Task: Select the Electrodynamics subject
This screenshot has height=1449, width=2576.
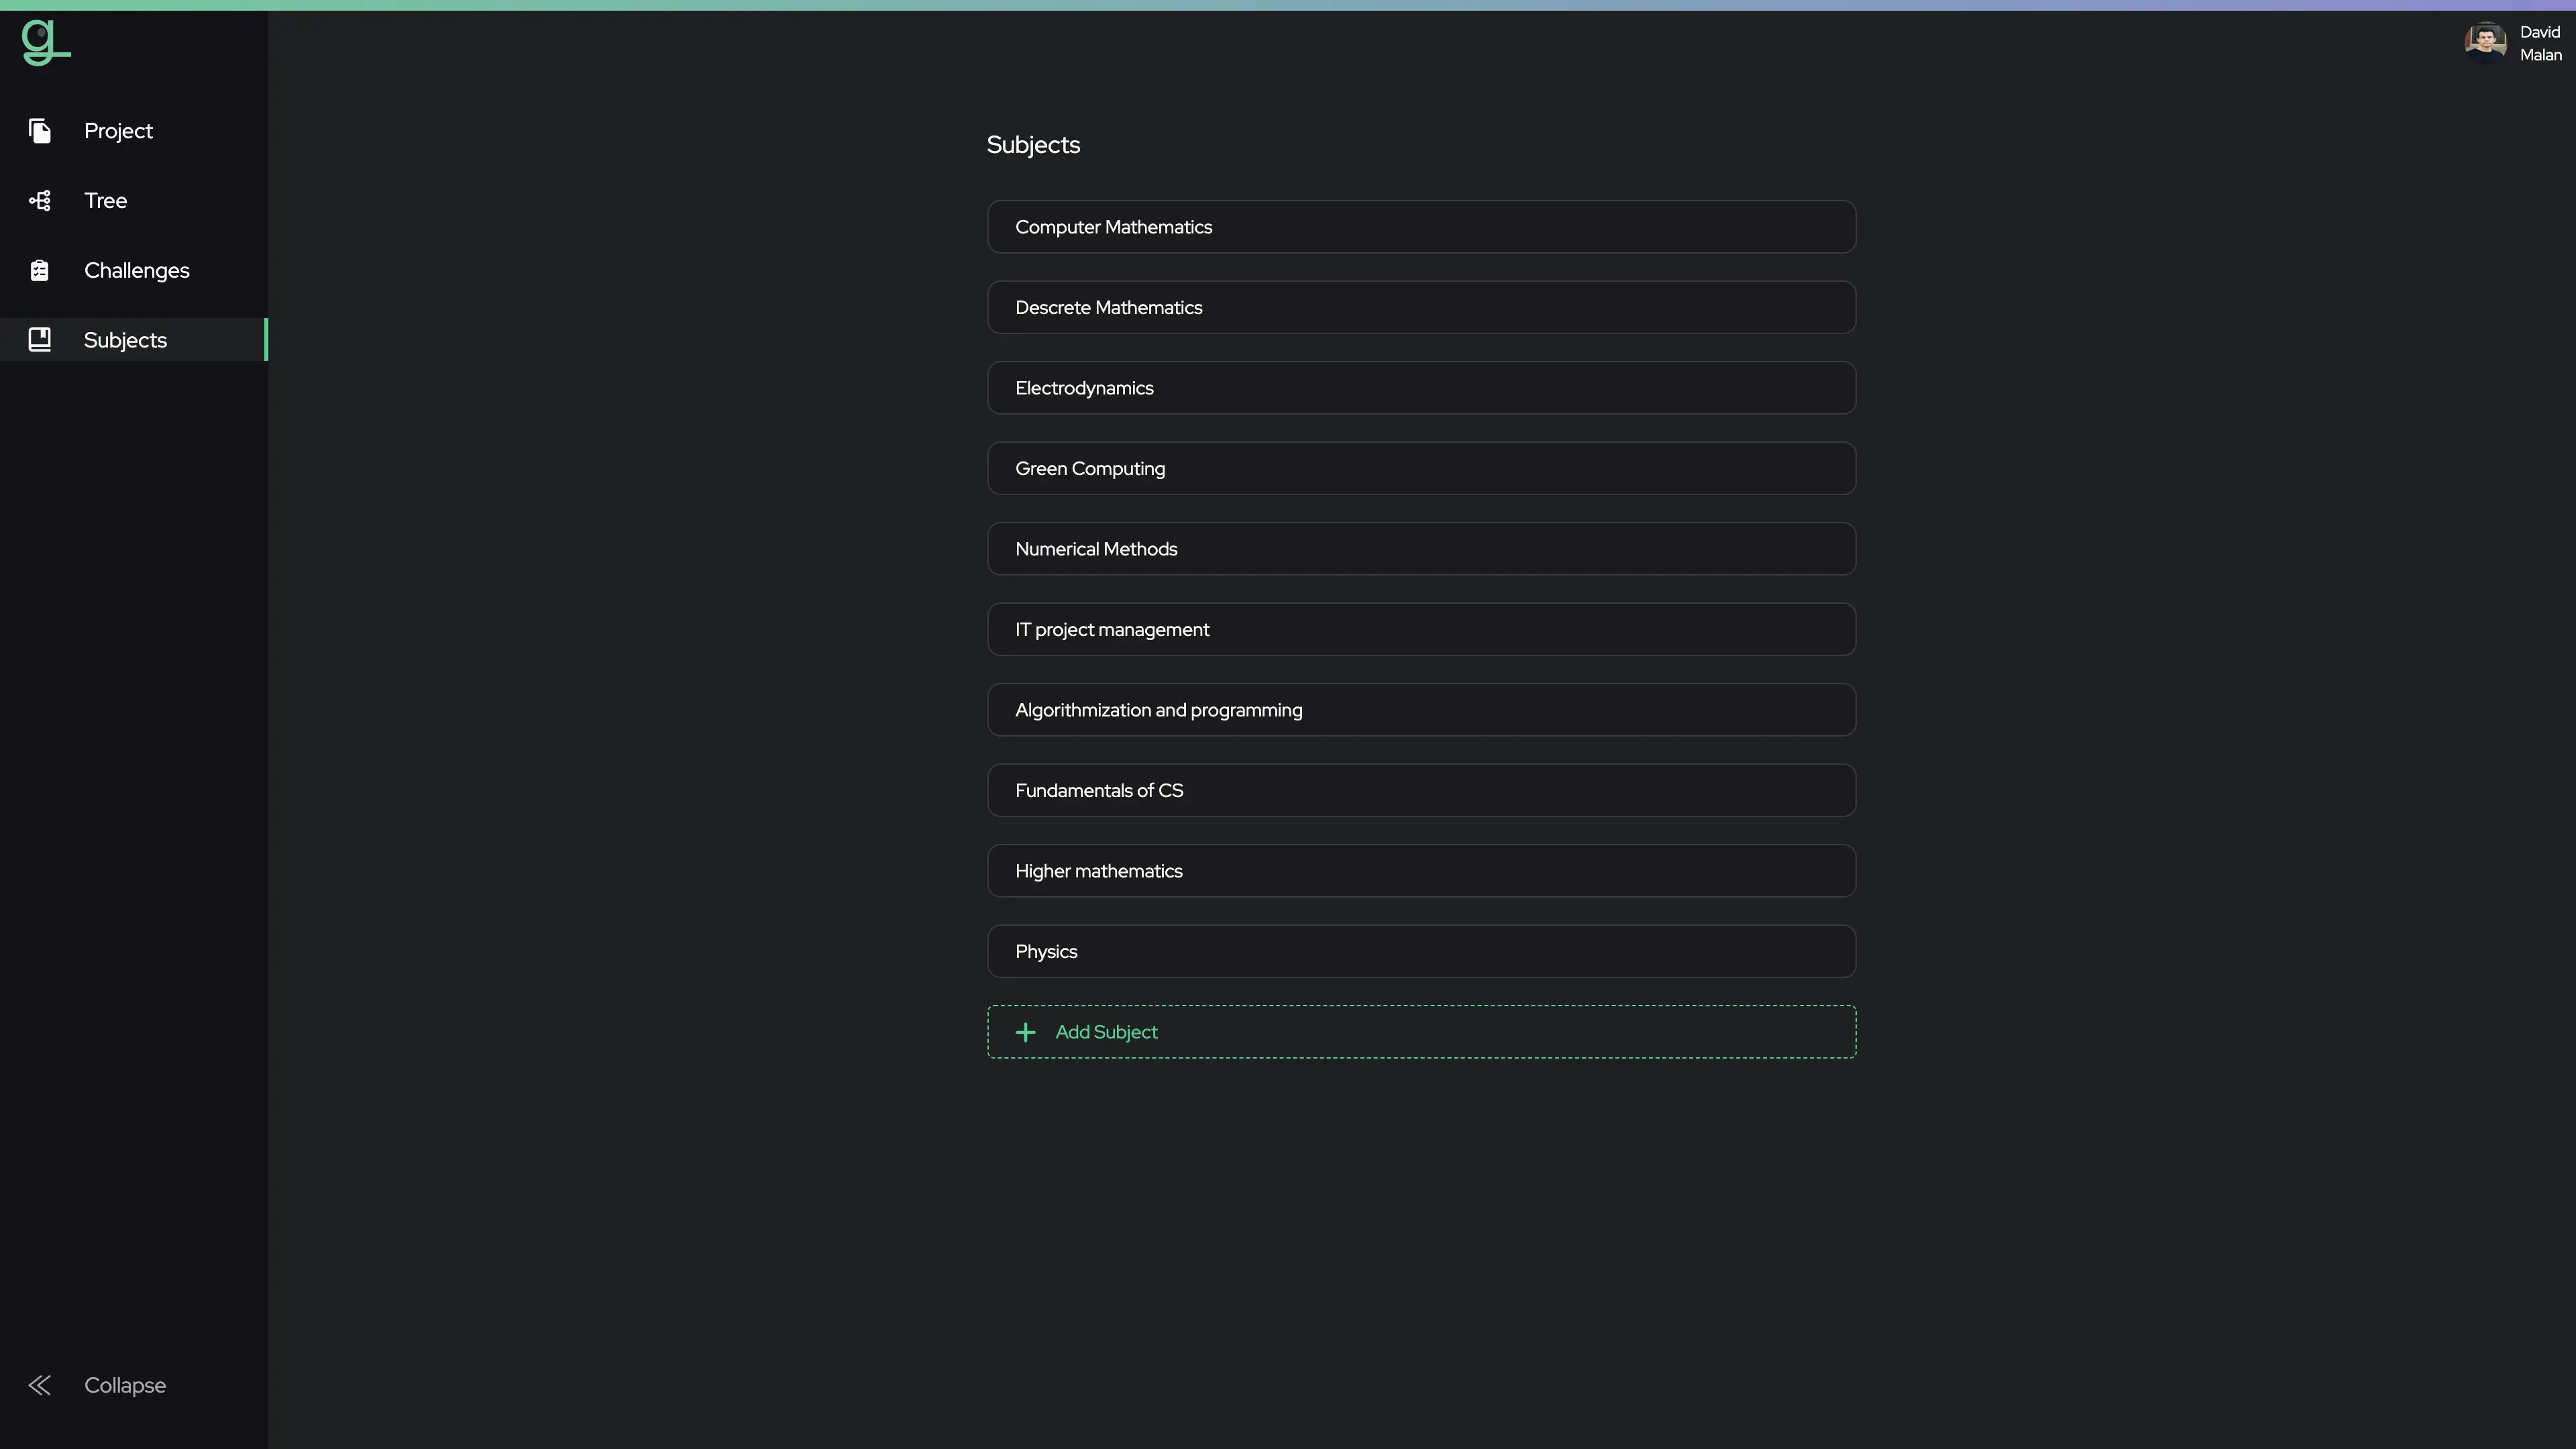Action: click(x=1421, y=388)
